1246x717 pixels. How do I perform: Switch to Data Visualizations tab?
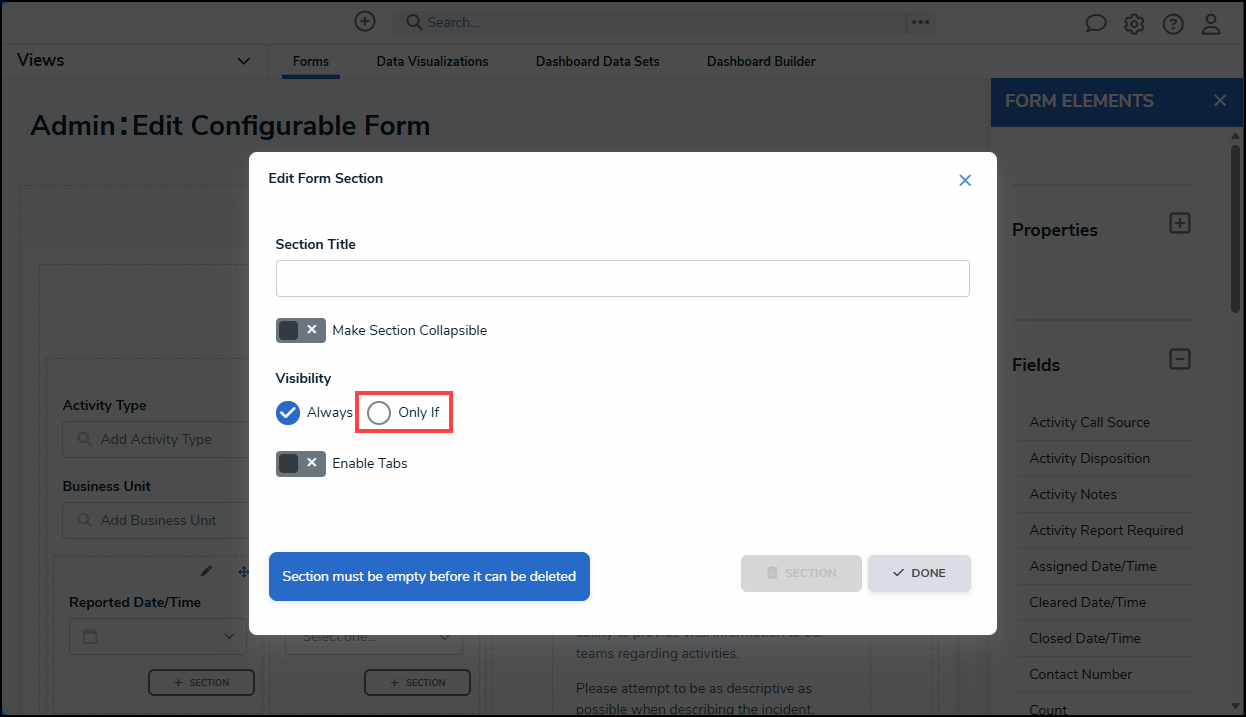coord(432,61)
